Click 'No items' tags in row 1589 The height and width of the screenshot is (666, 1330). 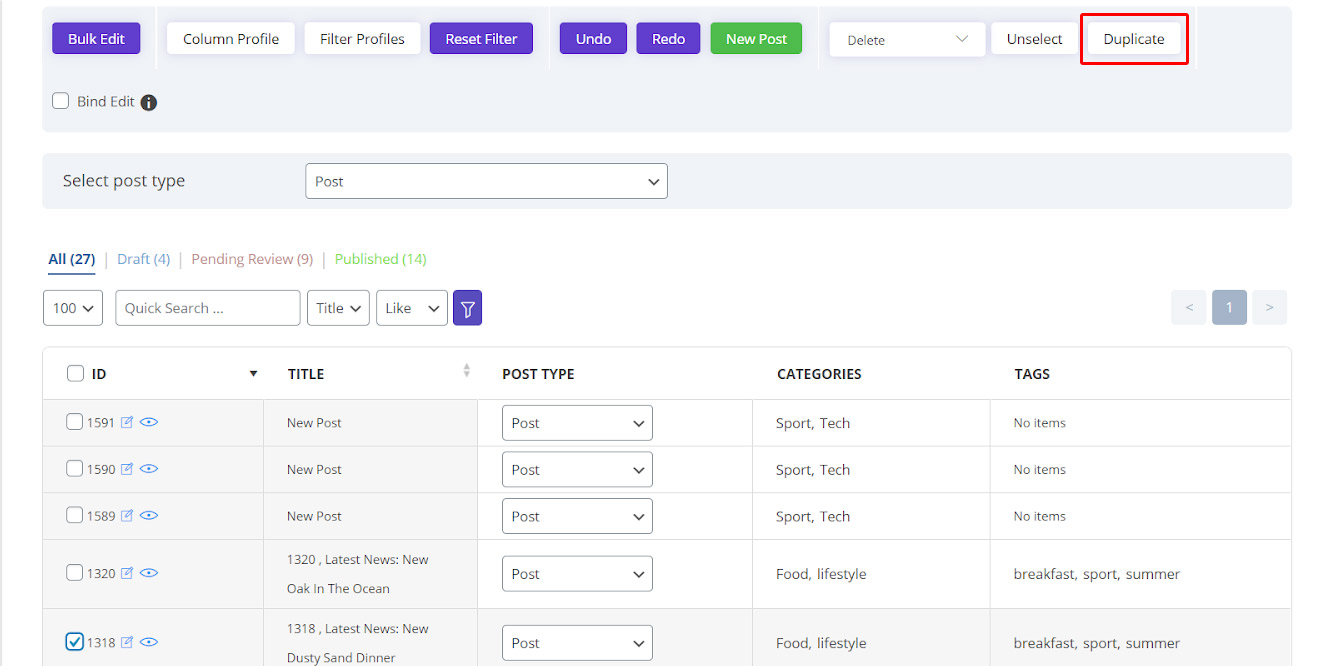1040,516
